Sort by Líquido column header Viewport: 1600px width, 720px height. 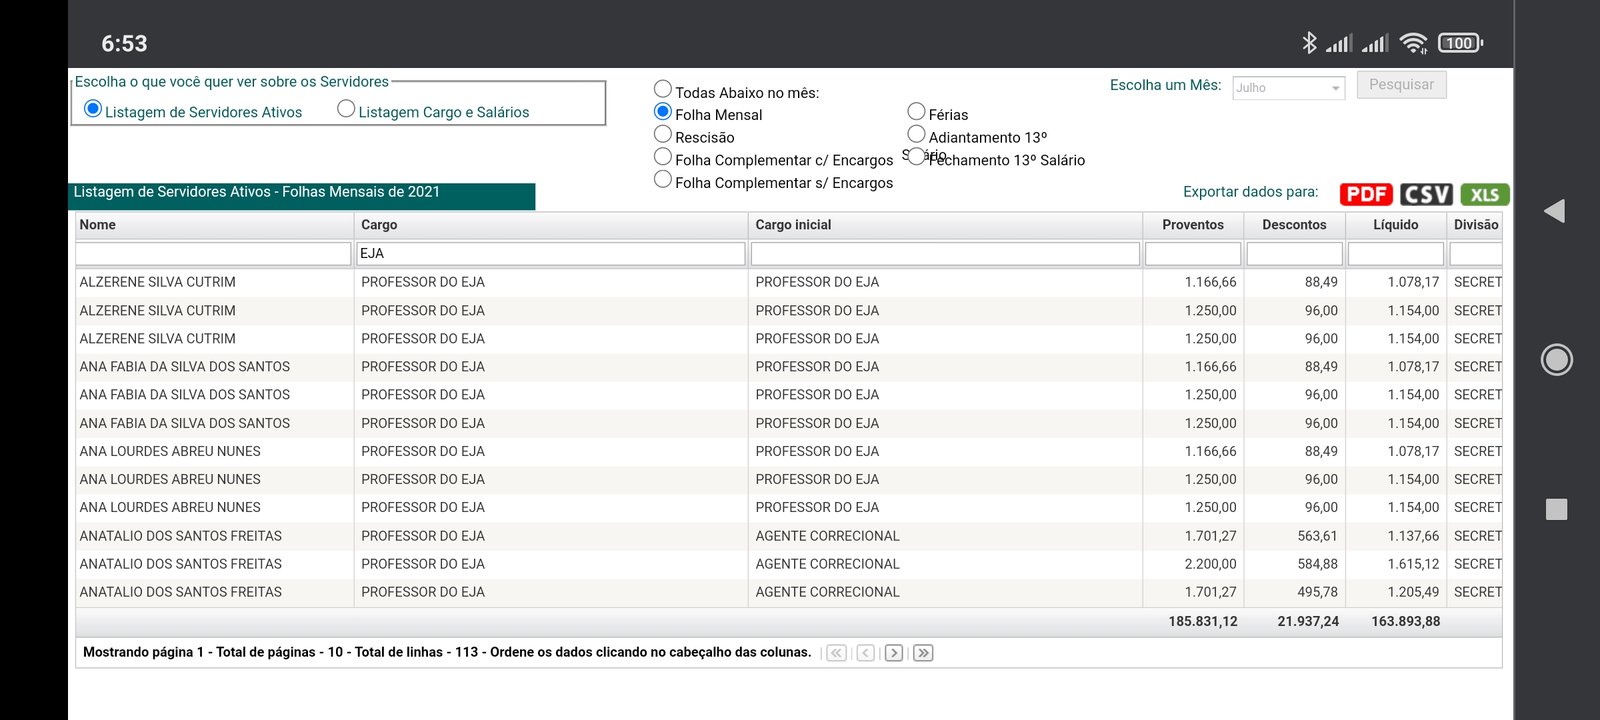tap(1395, 225)
